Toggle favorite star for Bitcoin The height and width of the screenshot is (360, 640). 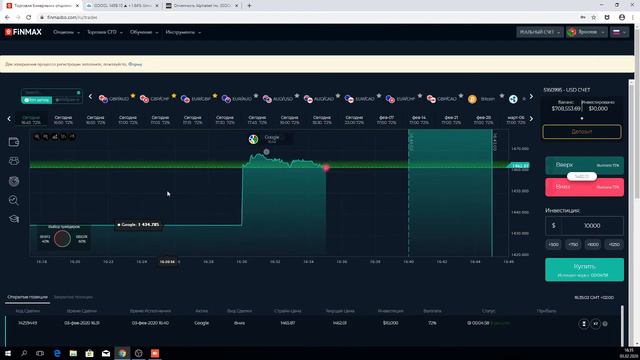502,96
